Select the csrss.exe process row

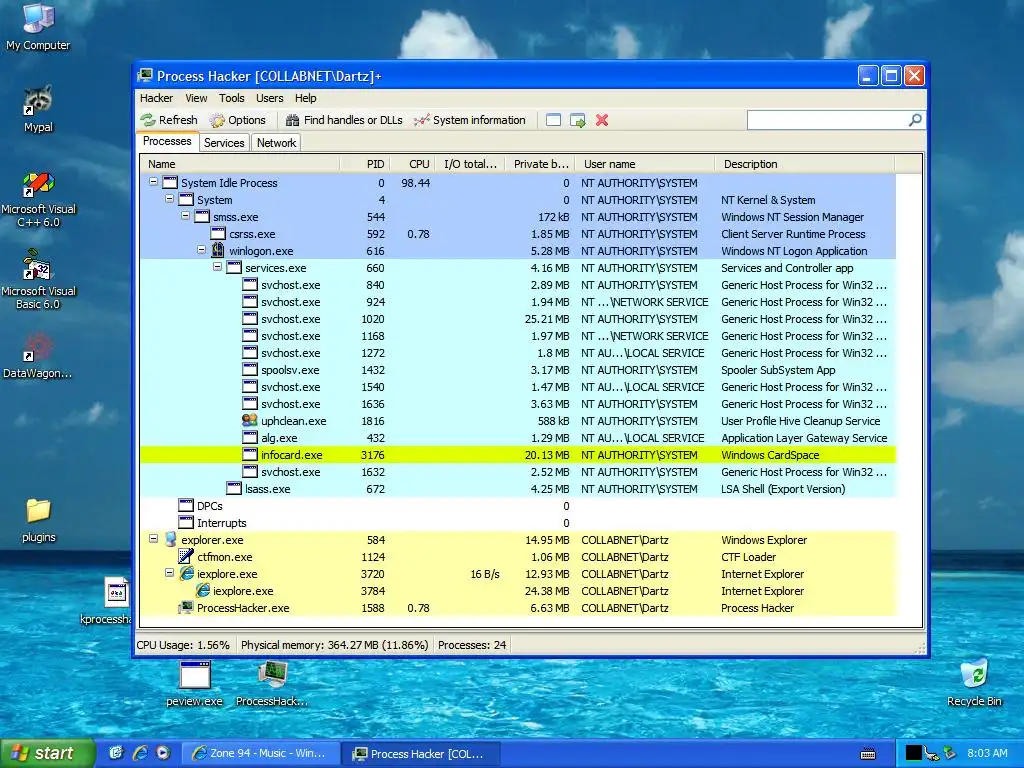518,234
